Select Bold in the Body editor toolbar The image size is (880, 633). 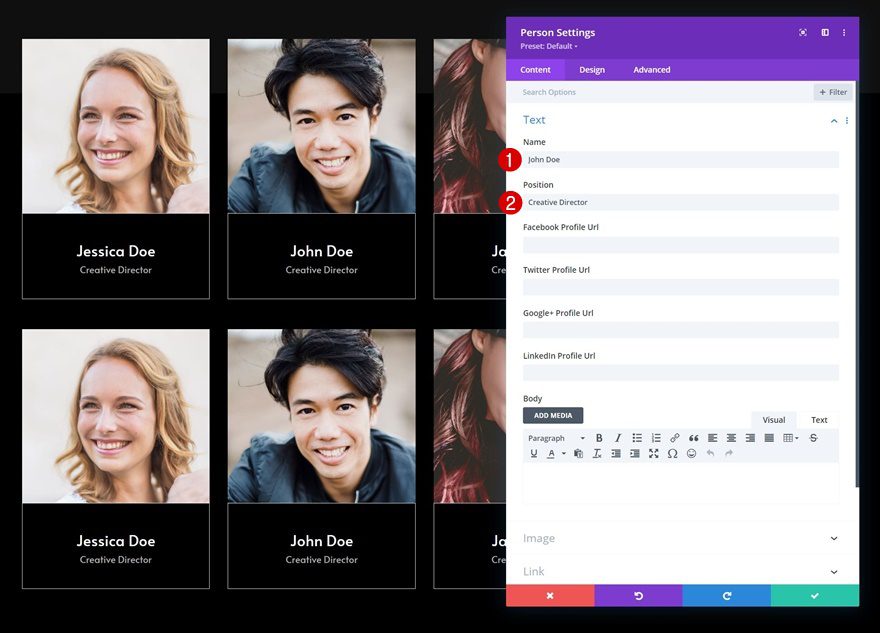pyautogui.click(x=599, y=437)
